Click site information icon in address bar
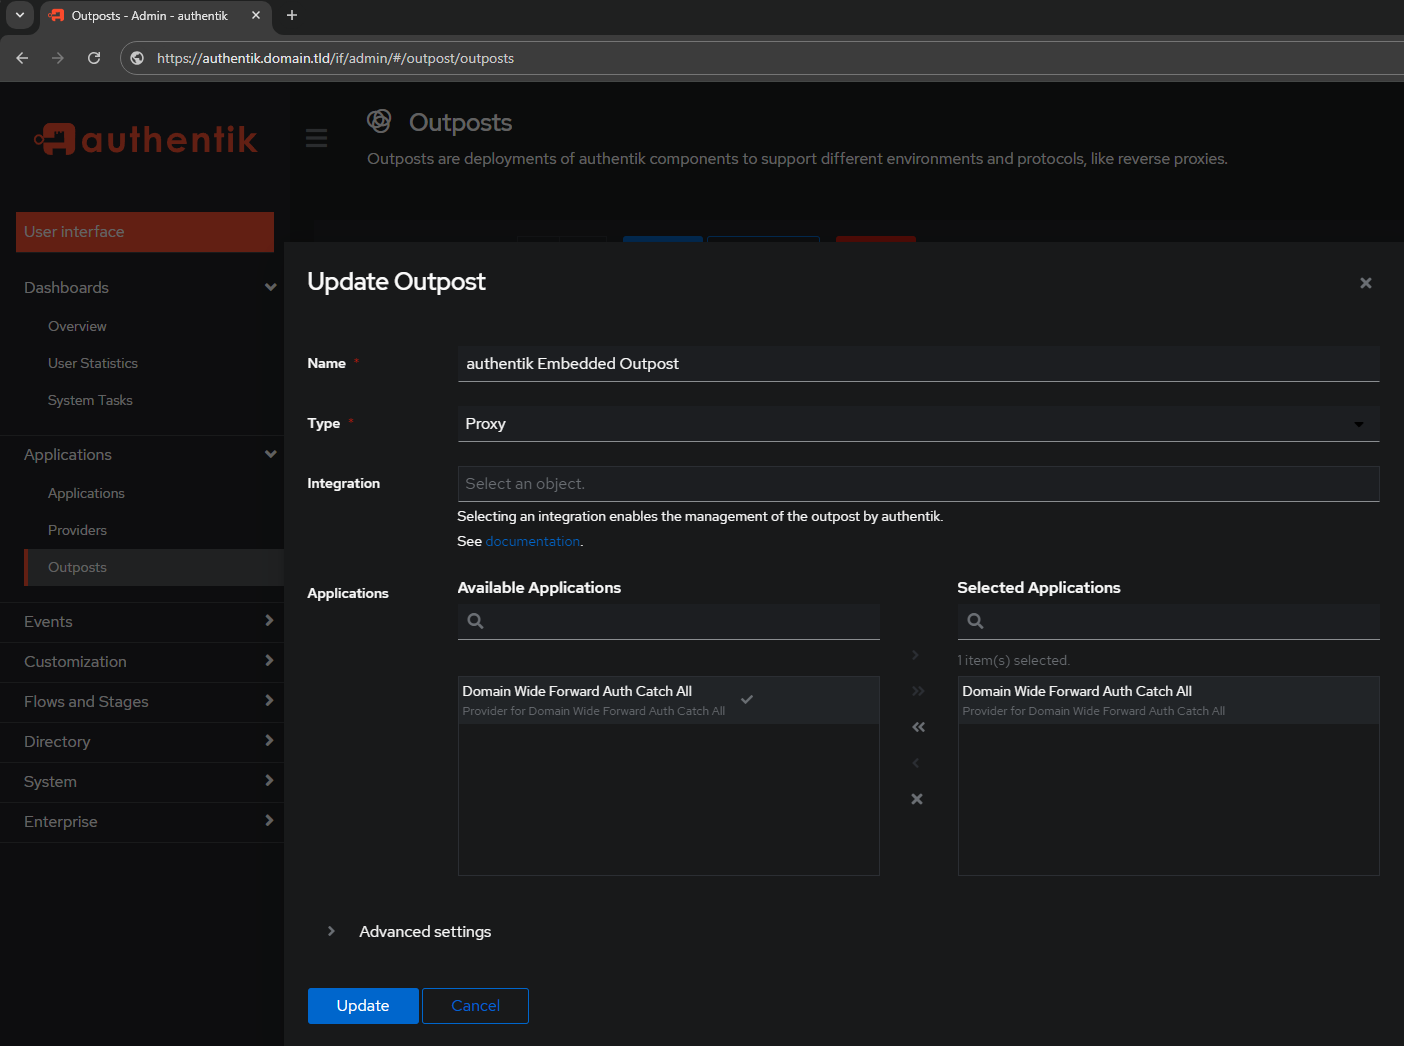This screenshot has height=1046, width=1404. click(x=138, y=58)
